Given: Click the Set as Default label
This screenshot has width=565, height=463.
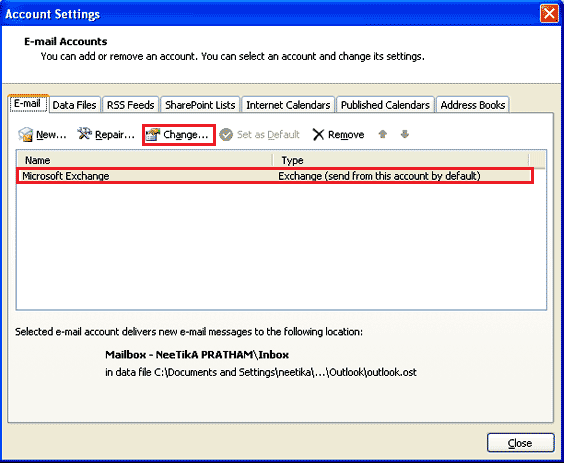Looking at the screenshot, I should [x=268, y=135].
